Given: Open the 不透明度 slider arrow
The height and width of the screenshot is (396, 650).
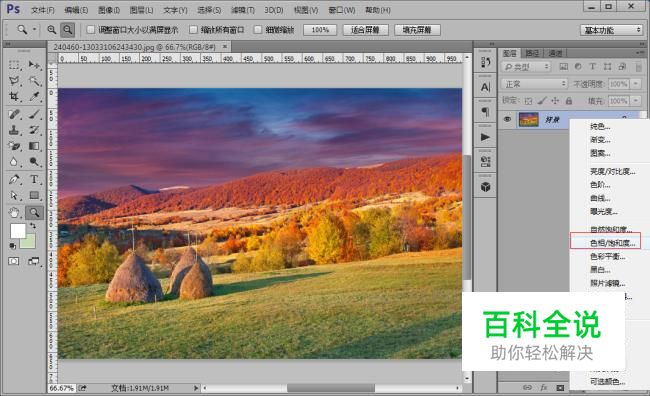Looking at the screenshot, I should coord(636,84).
